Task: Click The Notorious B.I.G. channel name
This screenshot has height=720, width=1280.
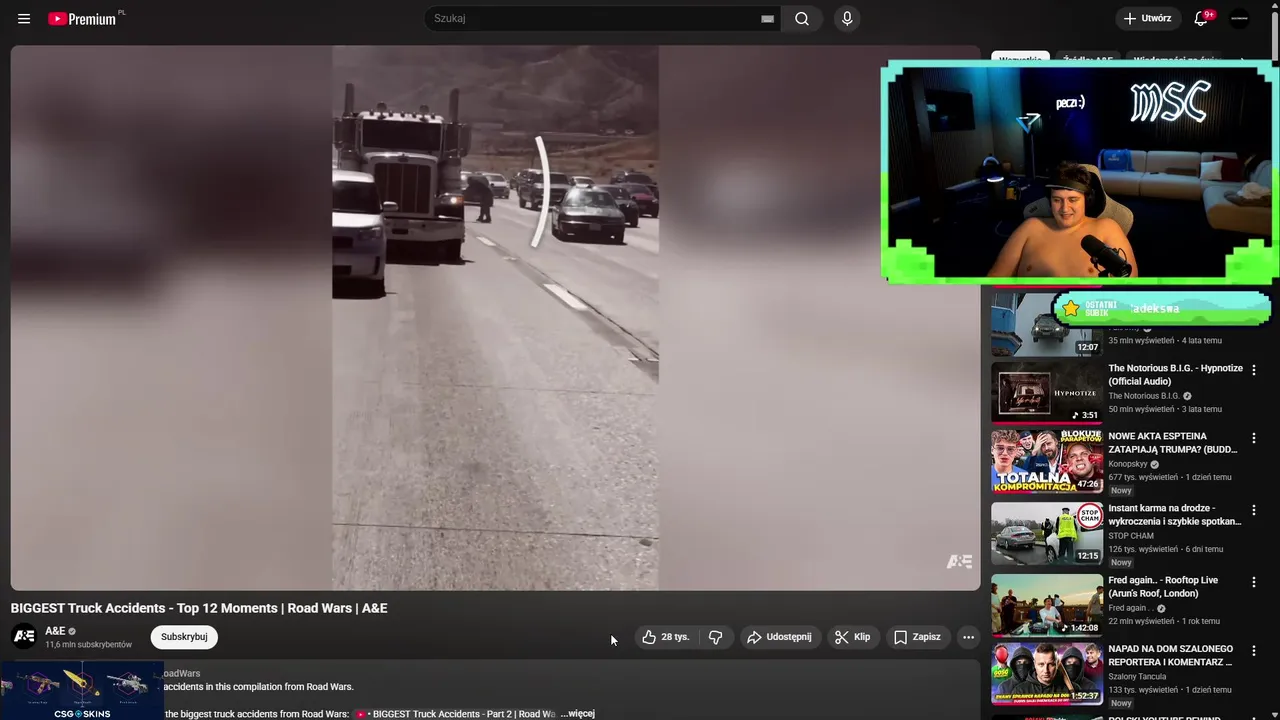Action: point(1144,396)
